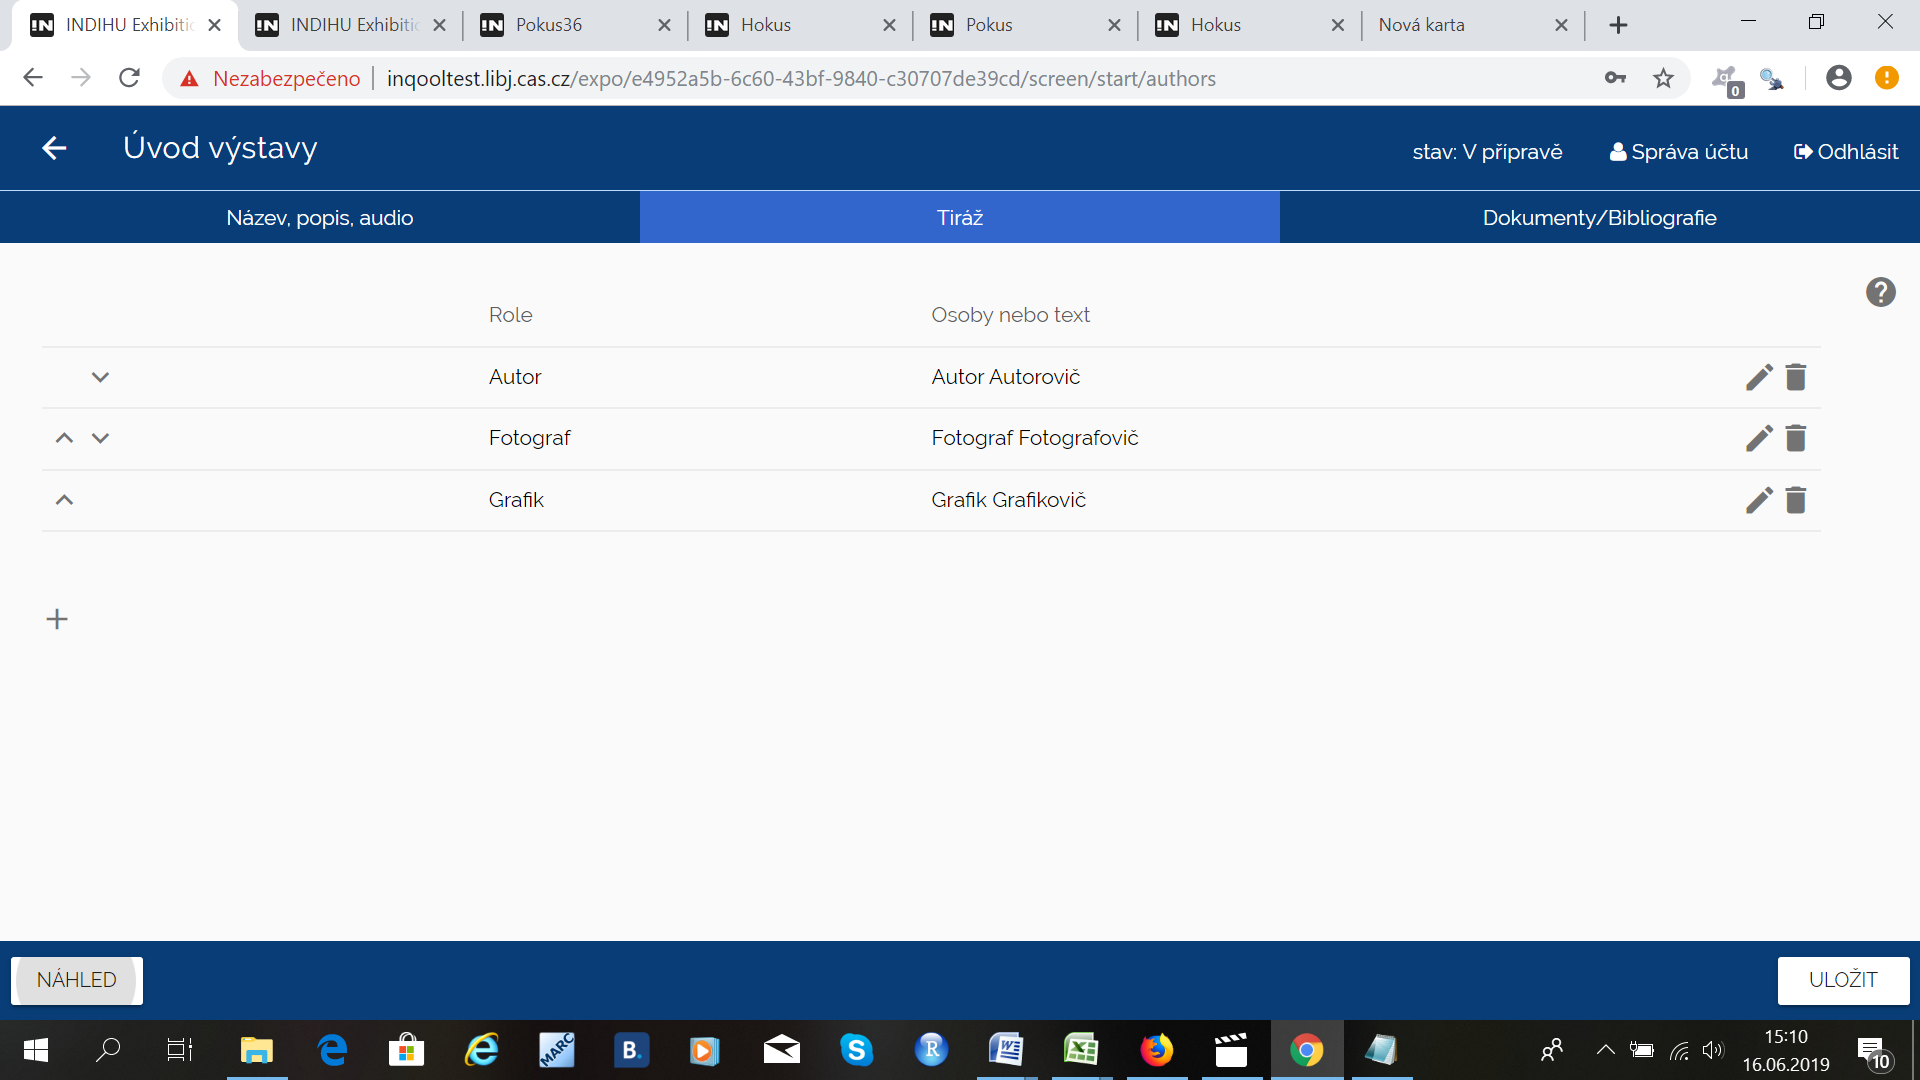Open Správa účtu account settings
The image size is (1920, 1080).
[x=1679, y=152]
